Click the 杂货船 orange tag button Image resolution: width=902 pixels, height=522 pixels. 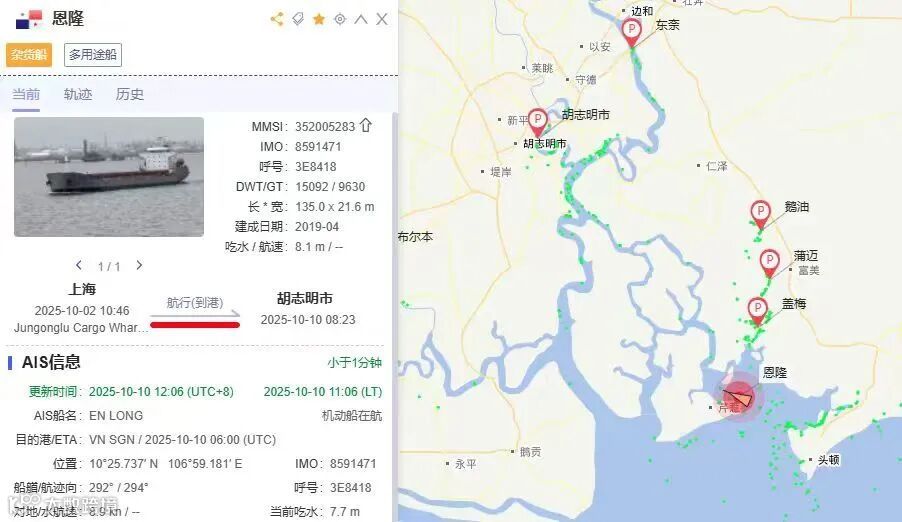[x=29, y=55]
